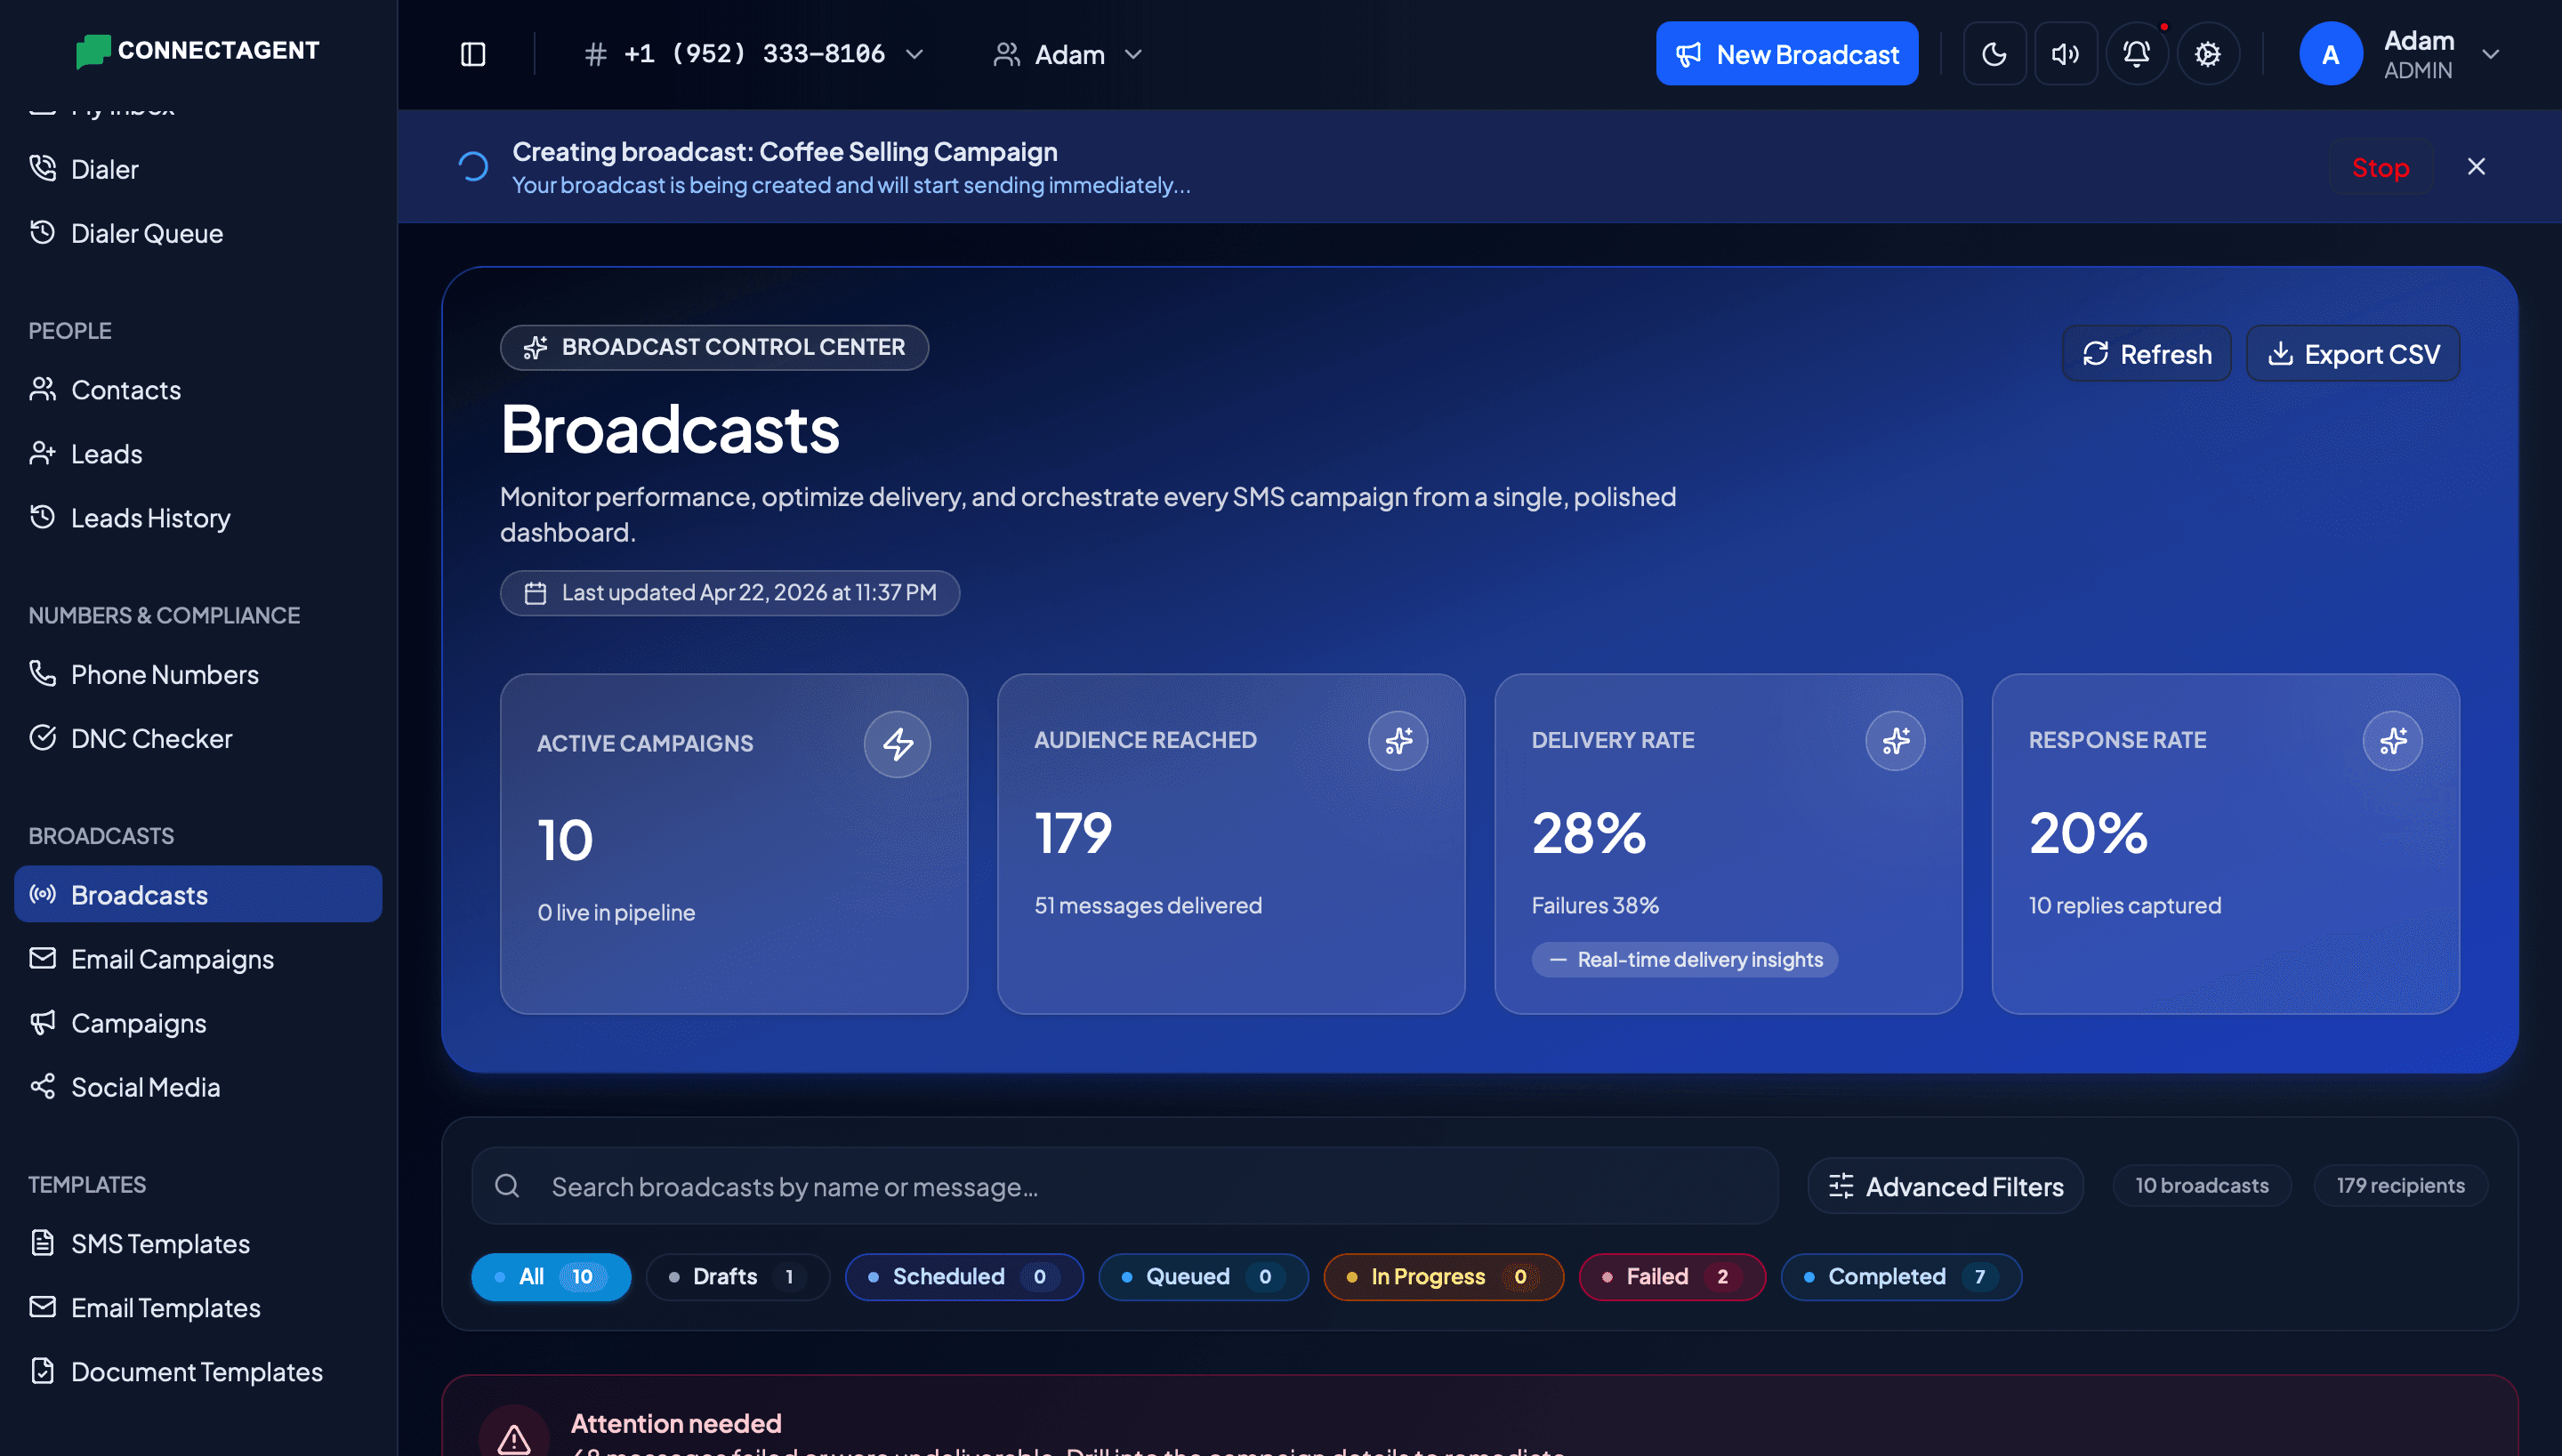This screenshot has height=1456, width=2562.
Task: Click the Delivery Rate sparkle icon
Action: [x=1895, y=741]
